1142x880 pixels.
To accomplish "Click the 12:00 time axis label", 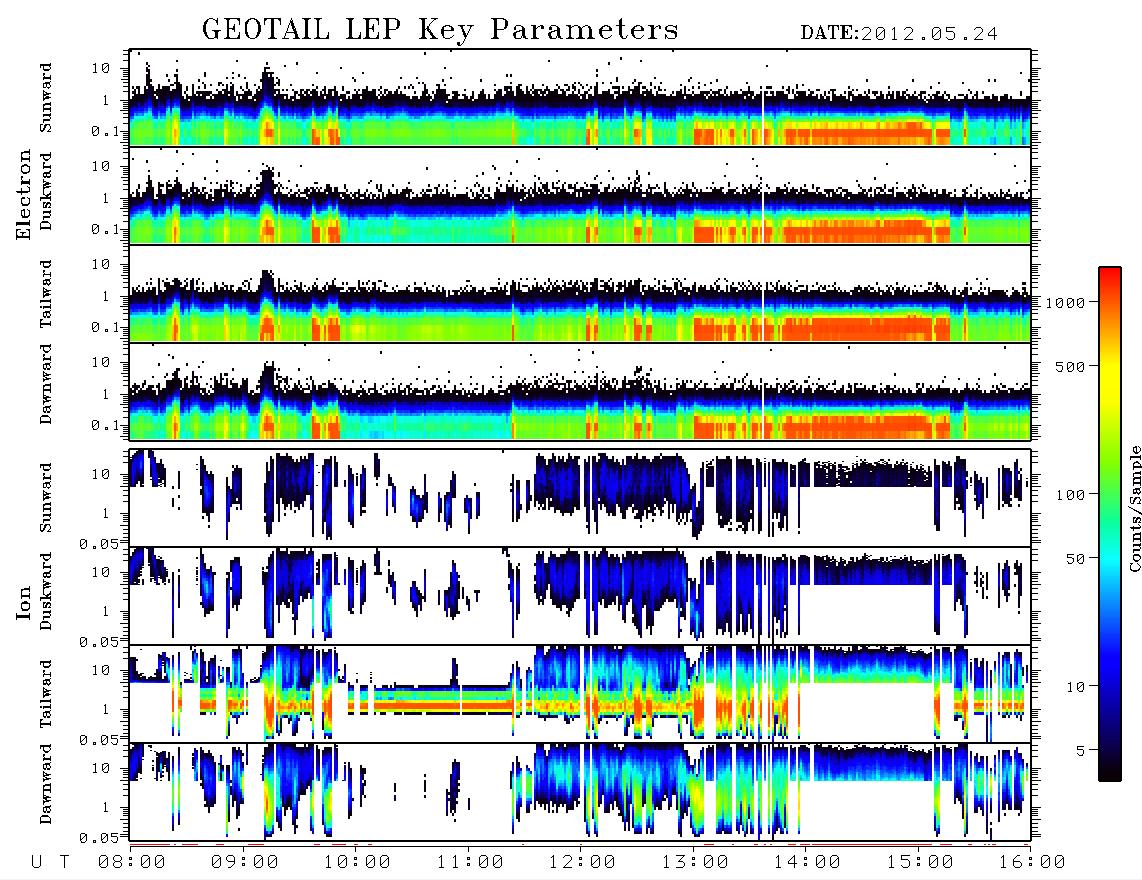I will 582,863.
